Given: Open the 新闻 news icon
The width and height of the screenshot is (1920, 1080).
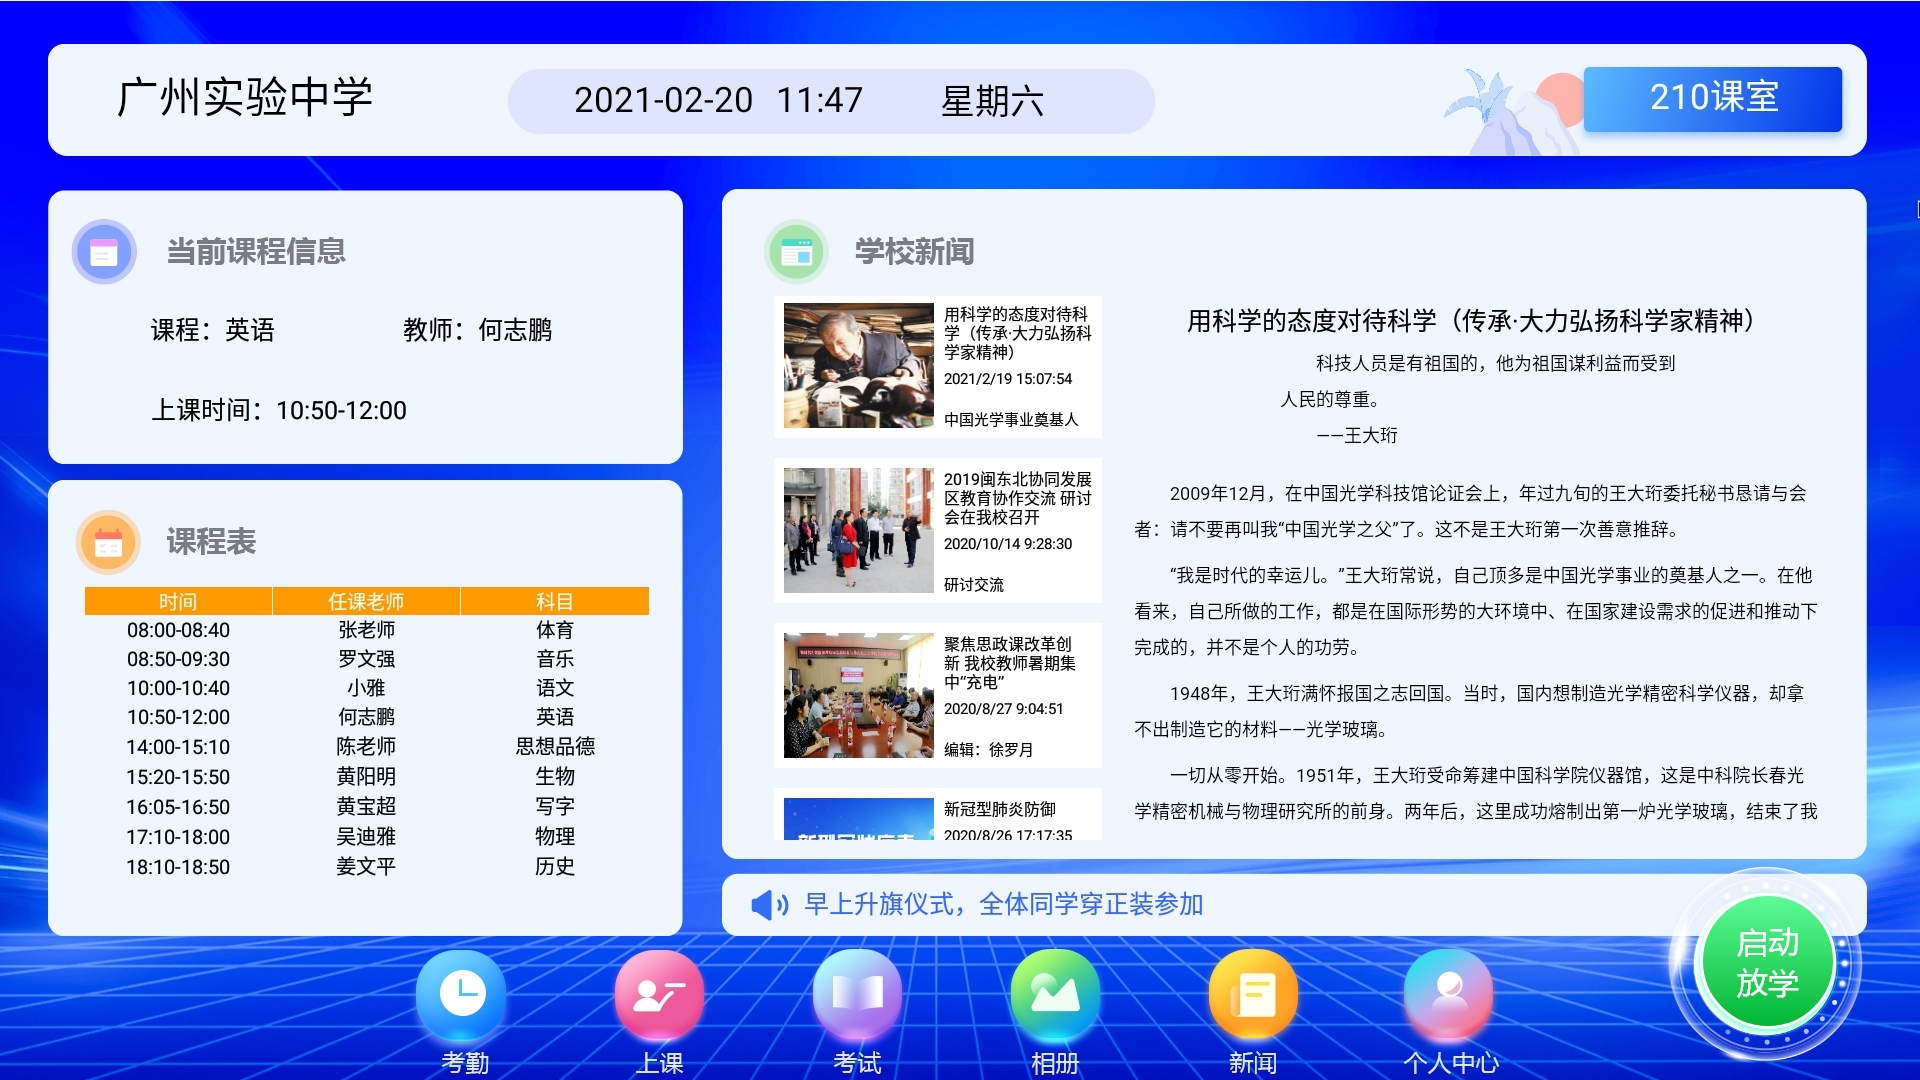Looking at the screenshot, I should pyautogui.click(x=1253, y=994).
